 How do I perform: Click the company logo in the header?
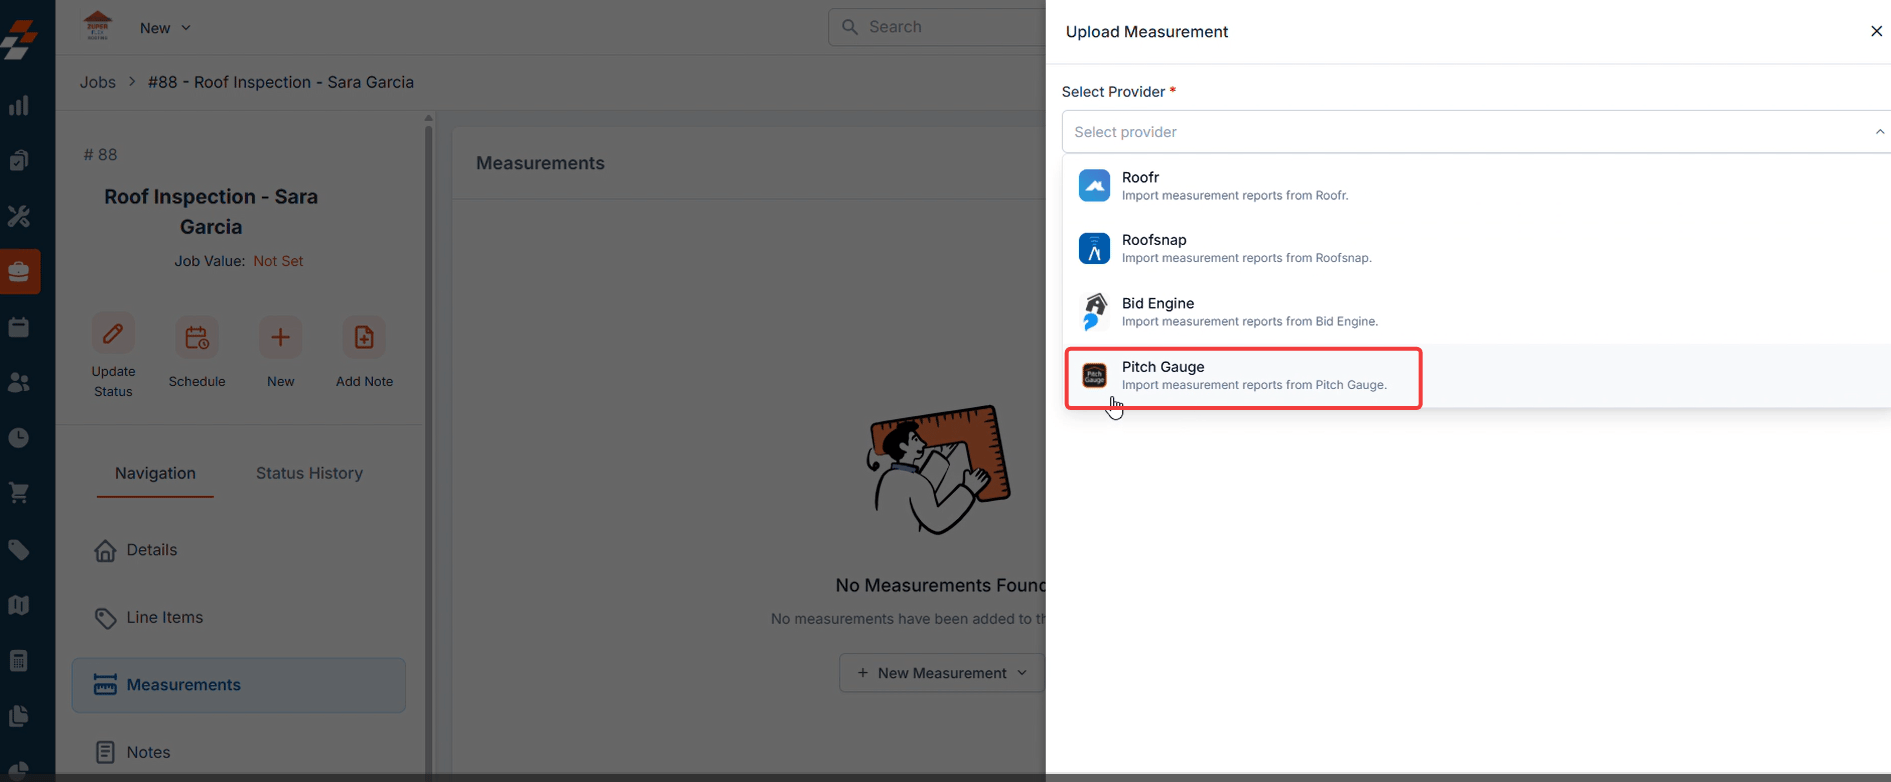coord(98,26)
